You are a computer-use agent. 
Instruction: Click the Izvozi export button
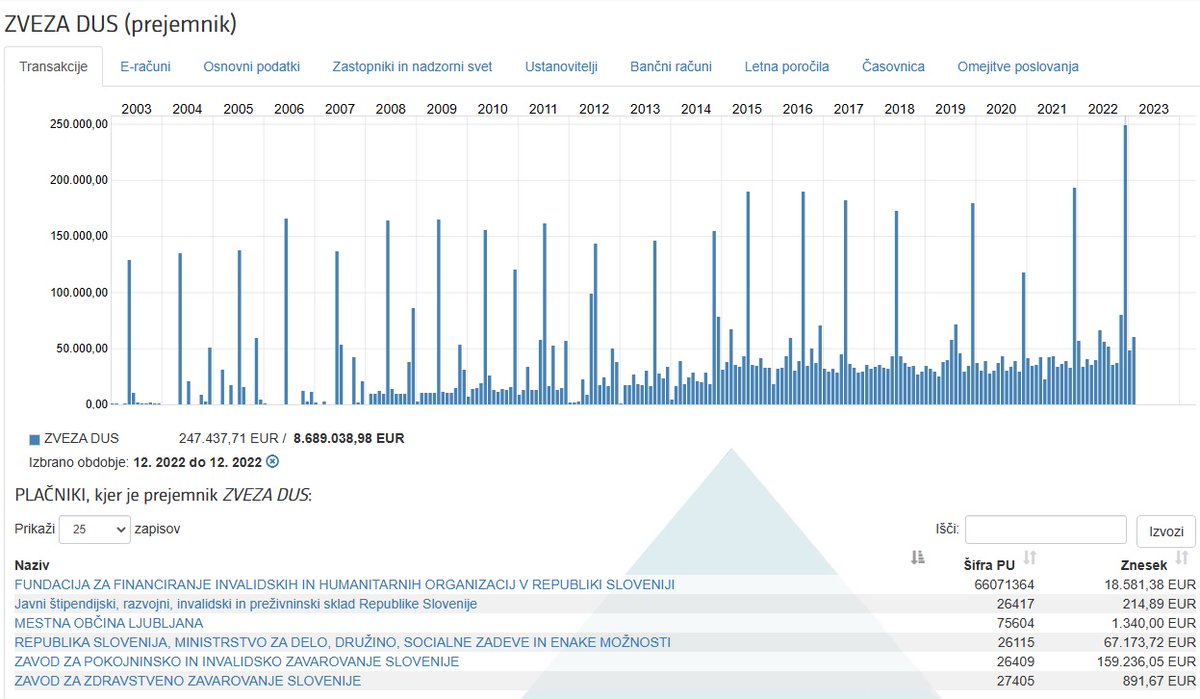[x=1166, y=531]
